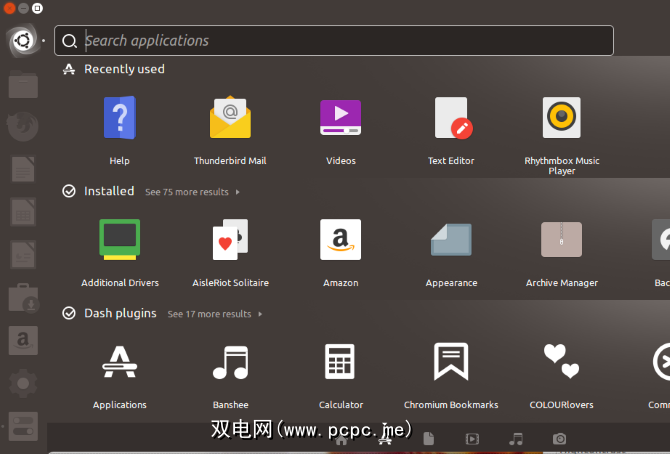
Task: Launch AisleRiot Solitaire
Action: (x=230, y=241)
